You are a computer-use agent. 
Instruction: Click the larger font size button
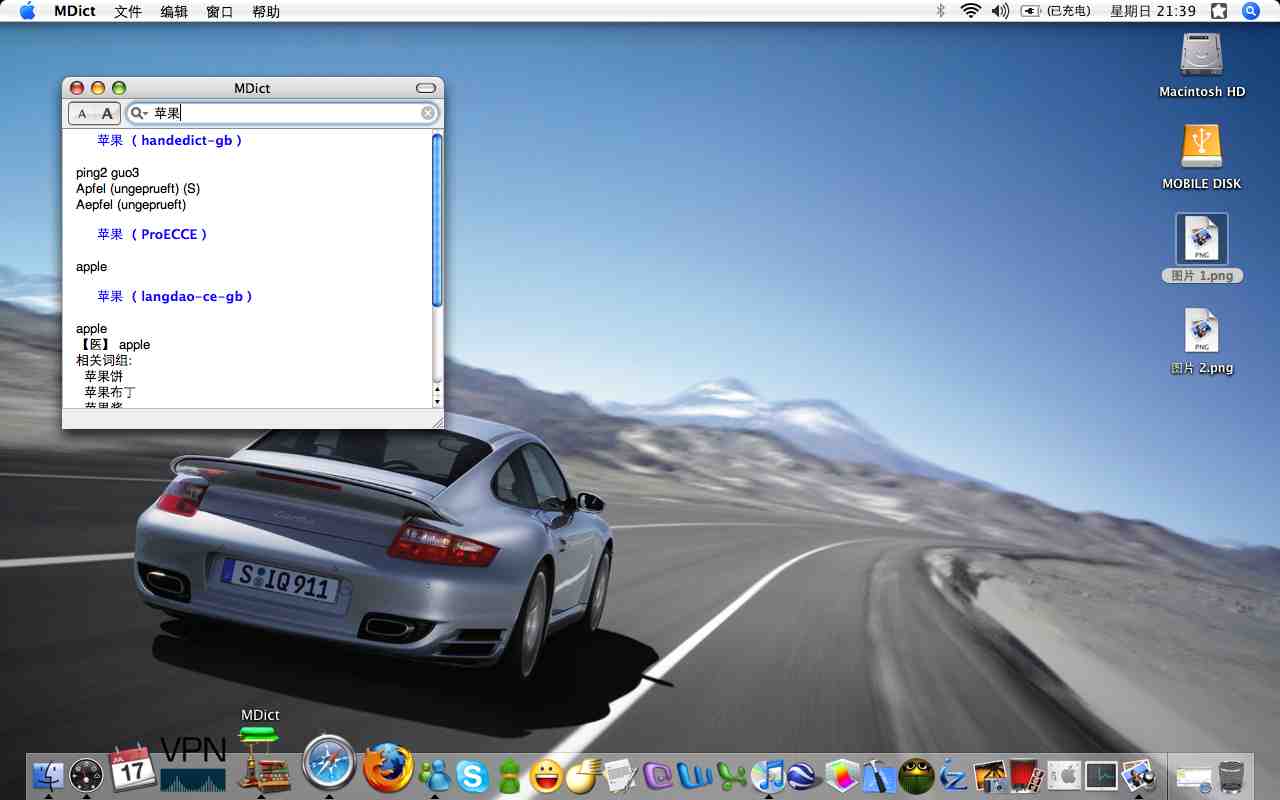pyautogui.click(x=108, y=114)
